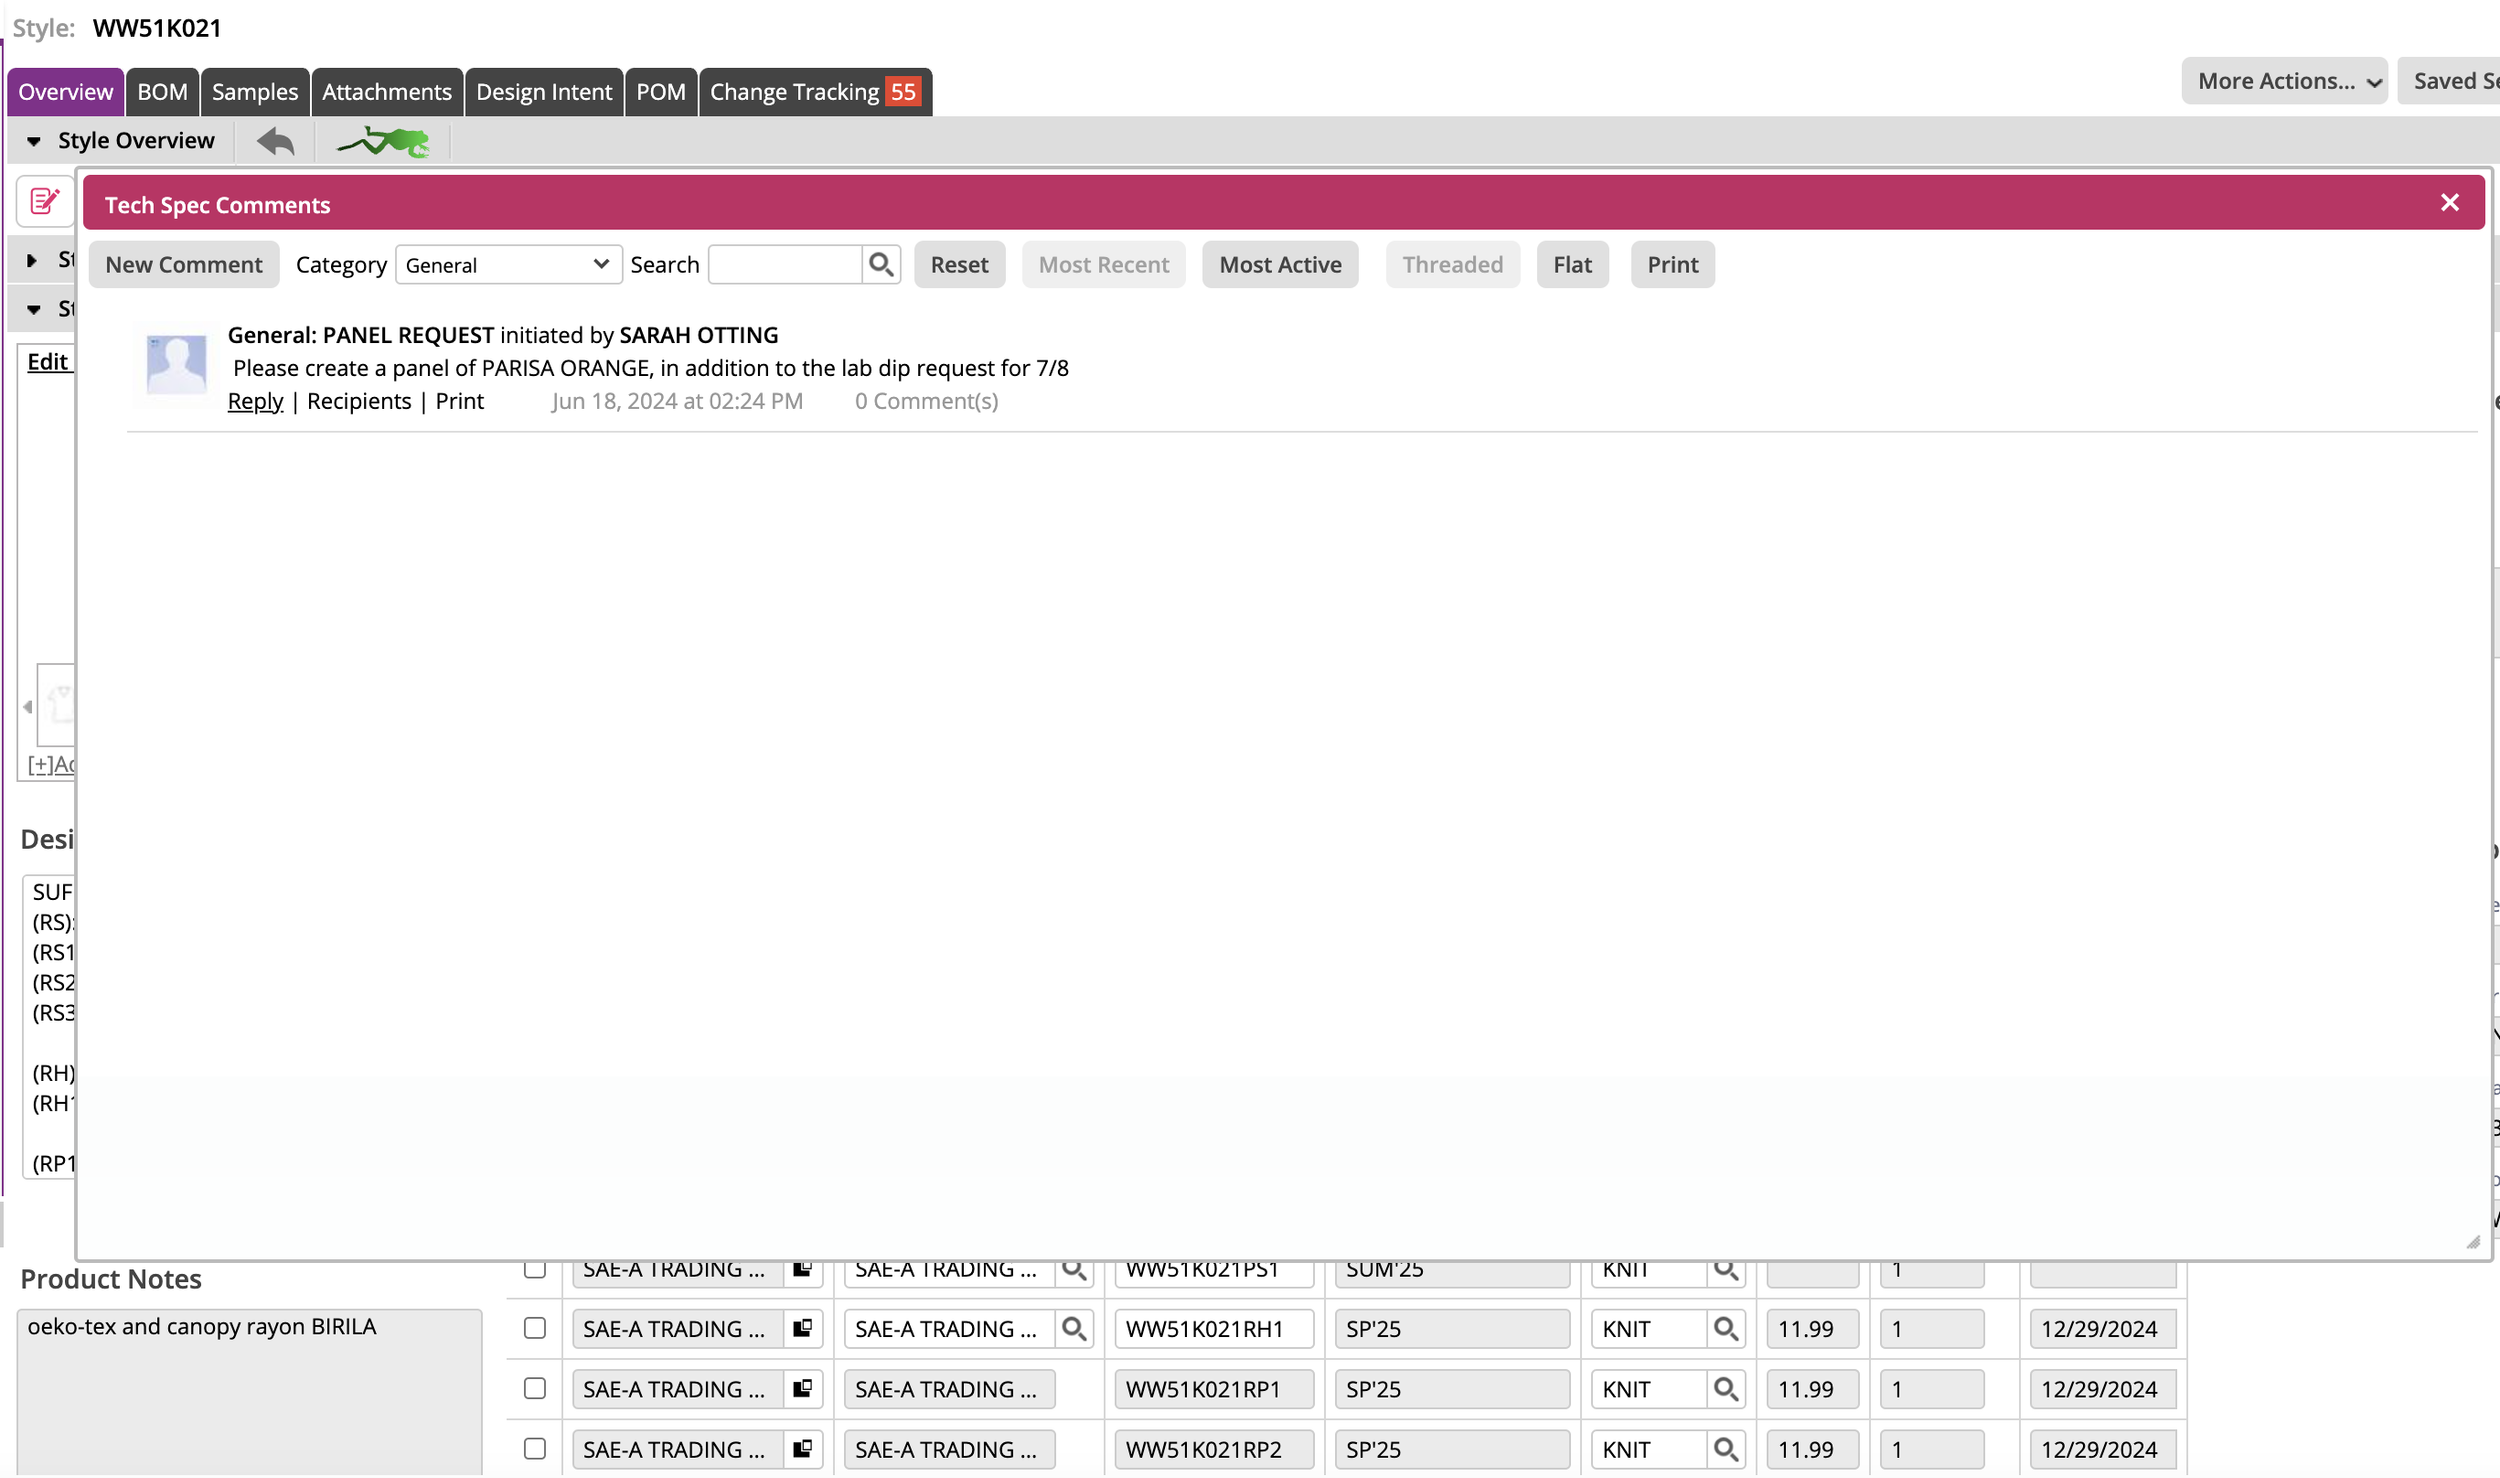Screen dimensions: 2500x1478
Task: Click the New Comment button
Action: pyautogui.click(x=184, y=264)
